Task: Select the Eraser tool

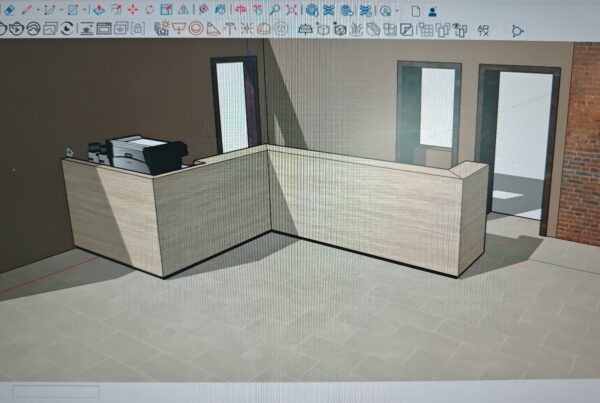Action: (11, 10)
